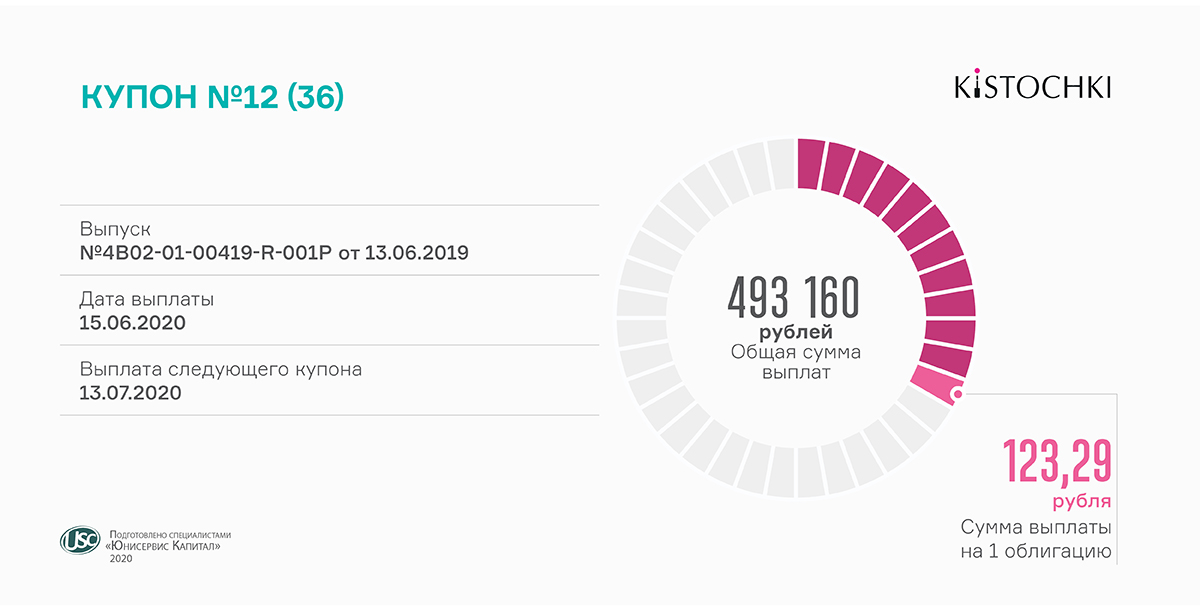This screenshot has width=1200, height=606.
Task: Click the «Юнисервис Капитал» company name
Action: [163, 547]
